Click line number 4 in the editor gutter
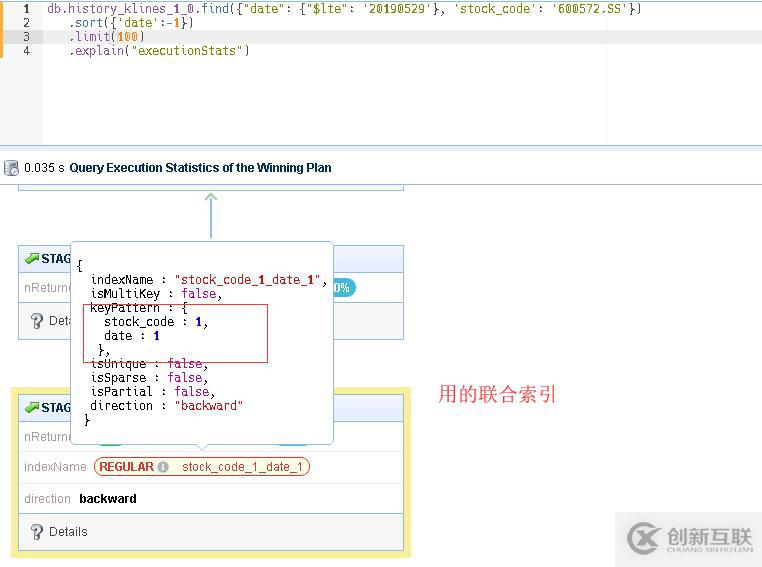The image size is (762, 567). (26, 51)
